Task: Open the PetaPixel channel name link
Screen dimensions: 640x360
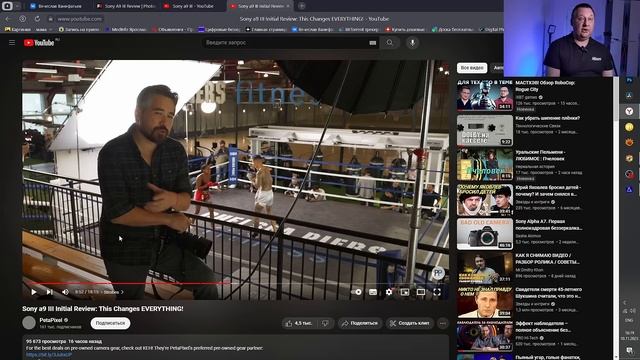Action: [51, 320]
